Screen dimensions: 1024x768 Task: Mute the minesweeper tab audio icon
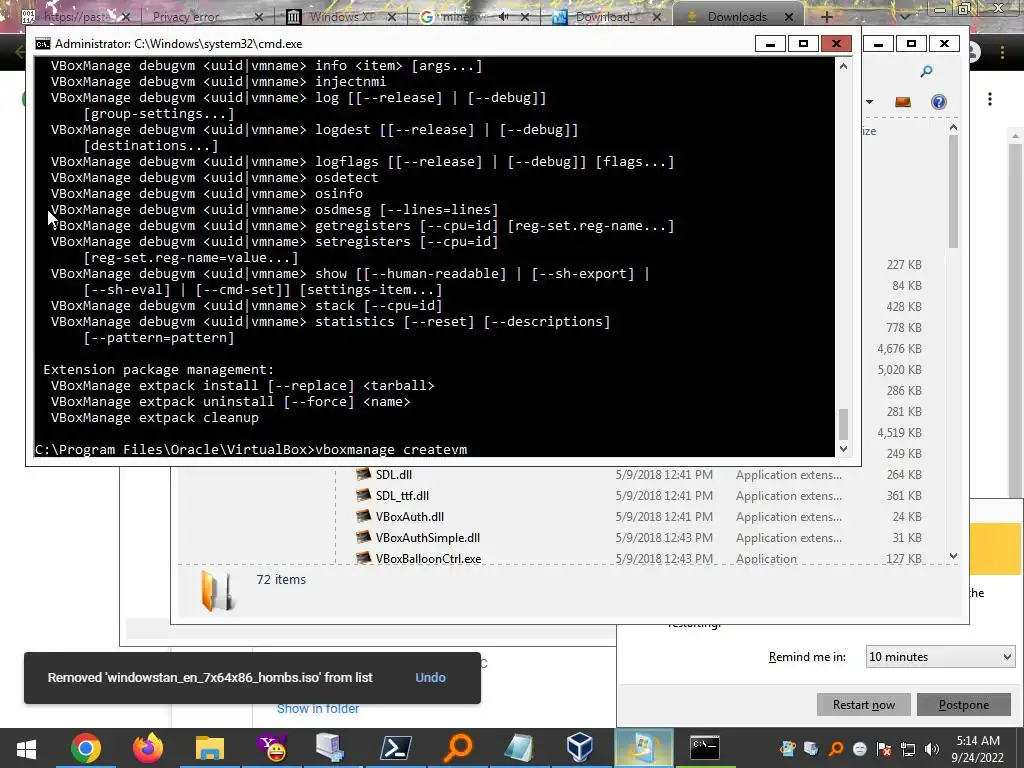tap(504, 17)
